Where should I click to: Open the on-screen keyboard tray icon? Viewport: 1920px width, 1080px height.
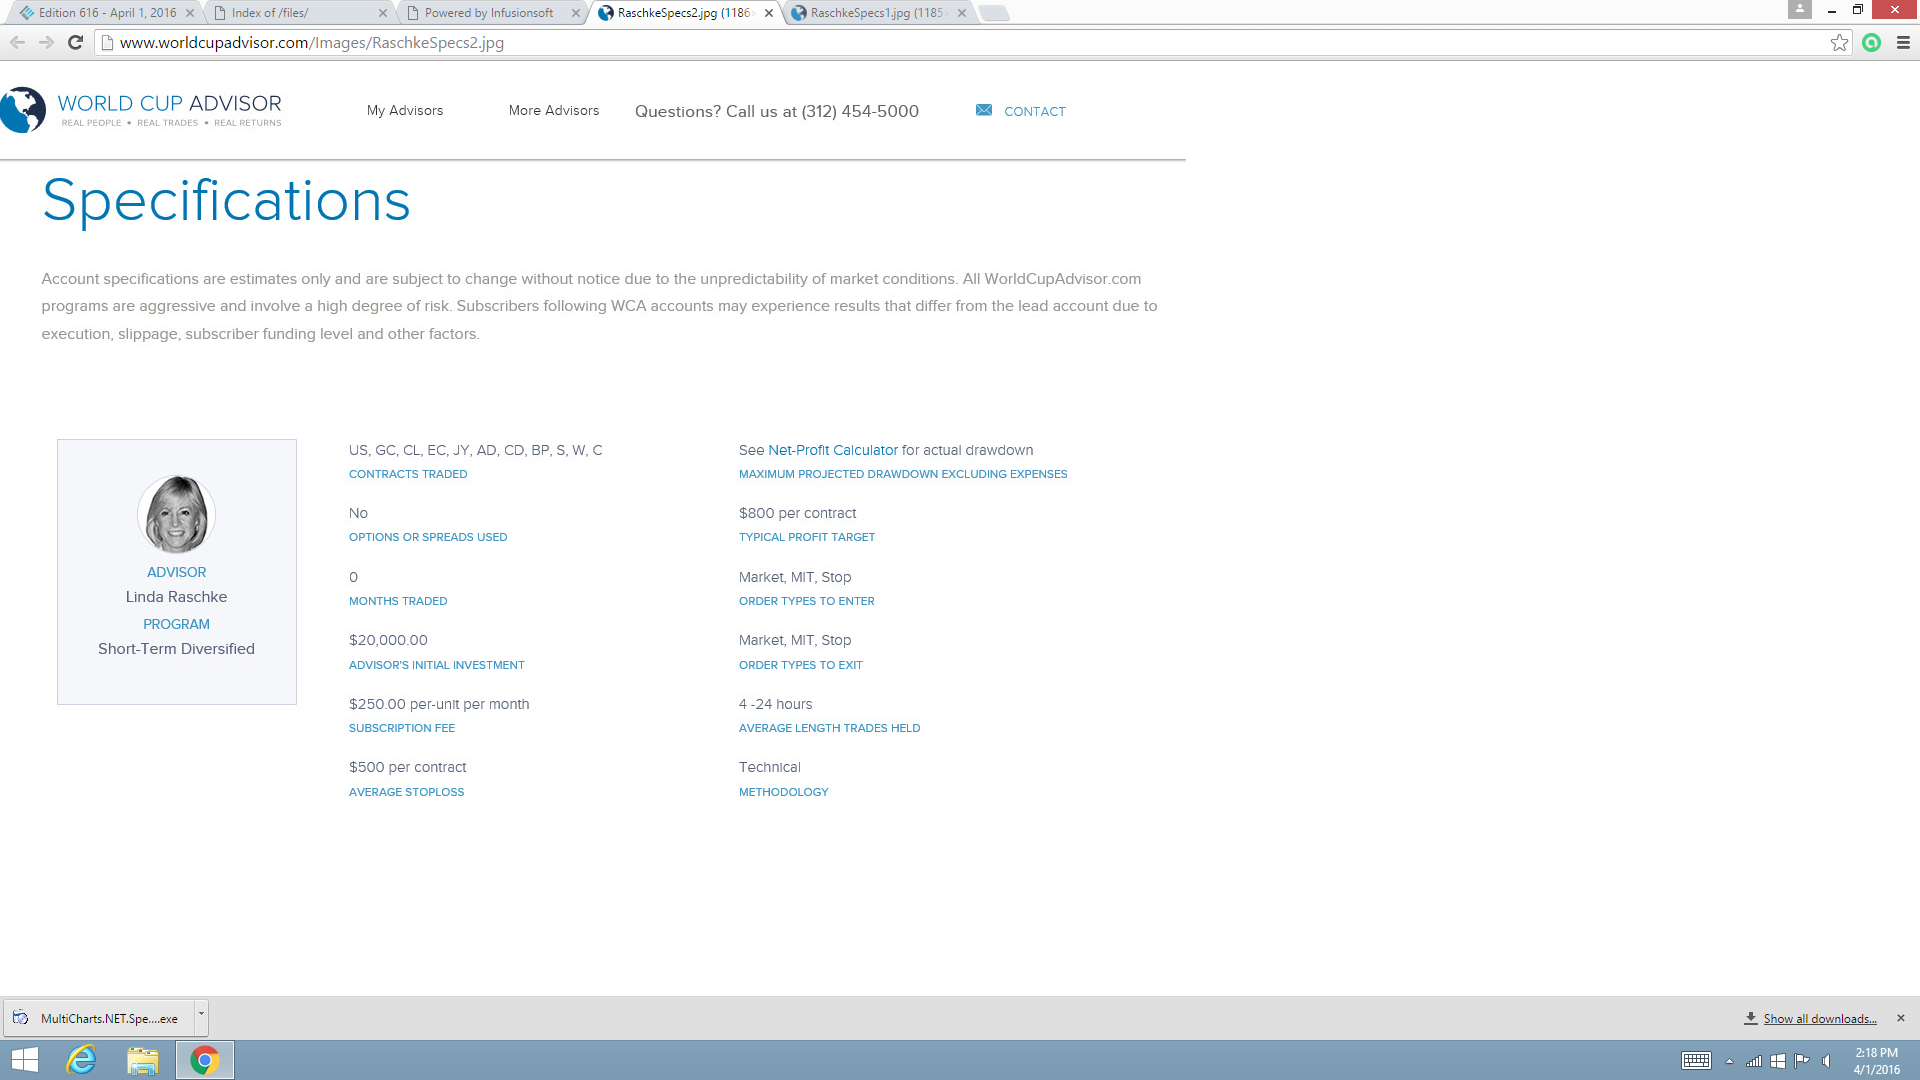pyautogui.click(x=1696, y=1061)
